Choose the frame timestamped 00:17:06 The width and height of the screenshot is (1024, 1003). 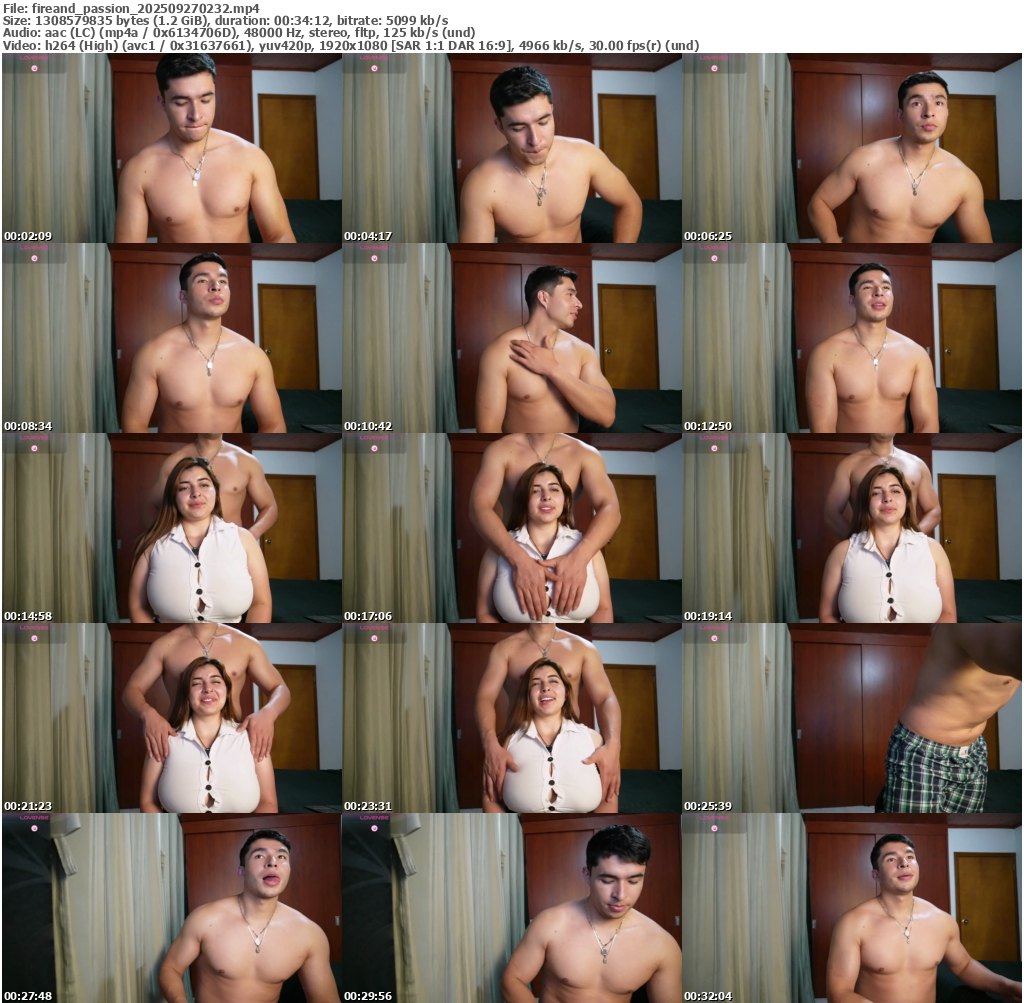click(x=512, y=528)
